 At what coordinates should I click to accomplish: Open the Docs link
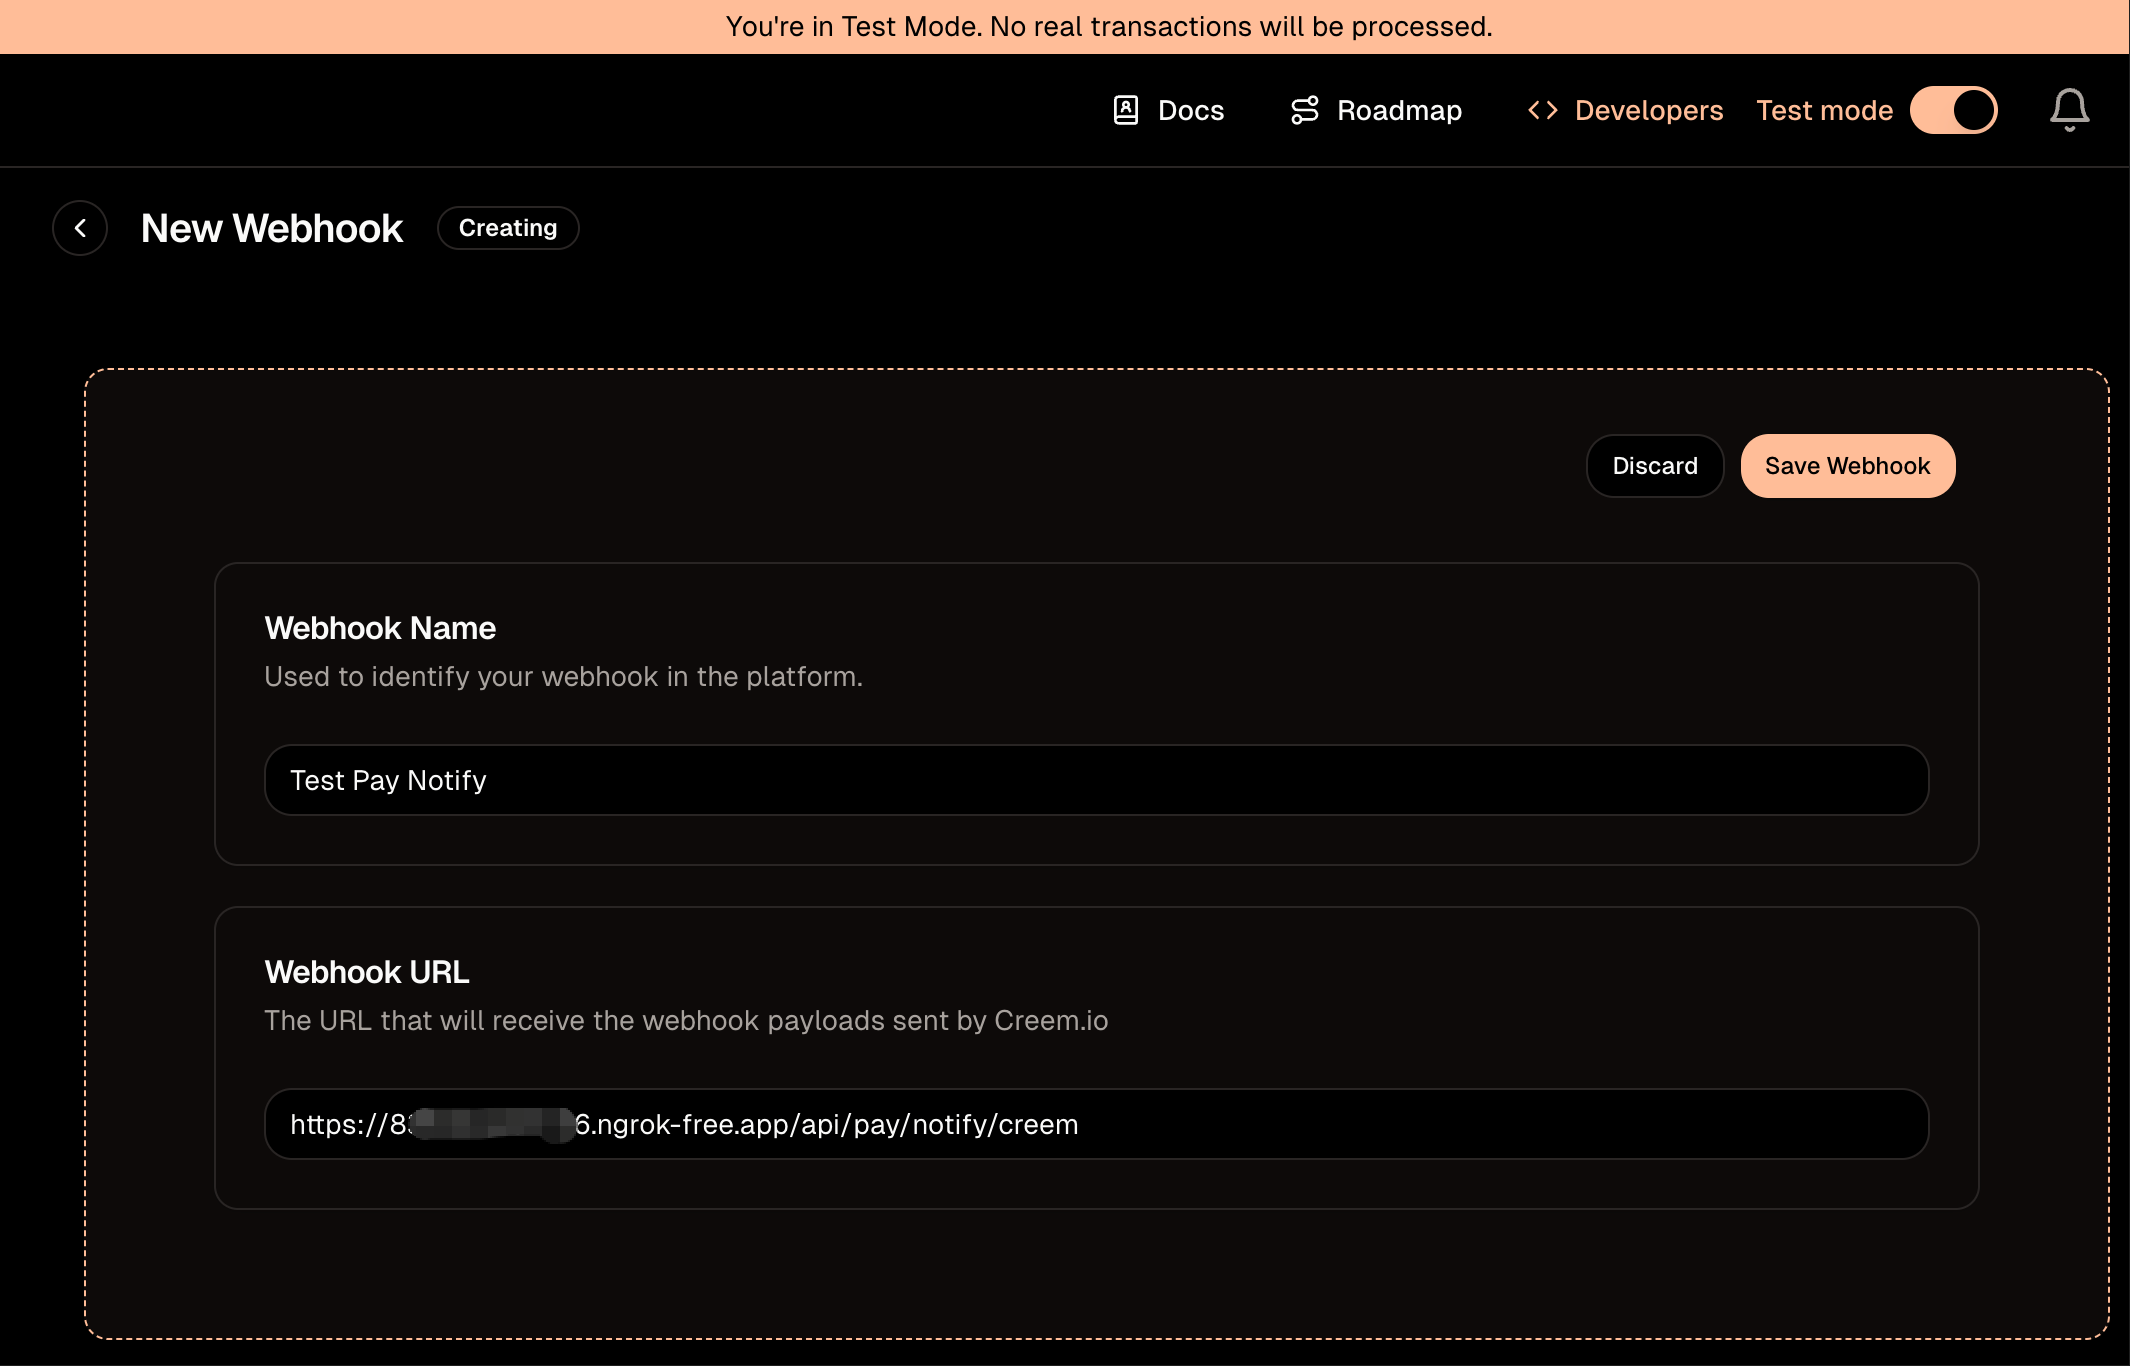tap(1190, 110)
